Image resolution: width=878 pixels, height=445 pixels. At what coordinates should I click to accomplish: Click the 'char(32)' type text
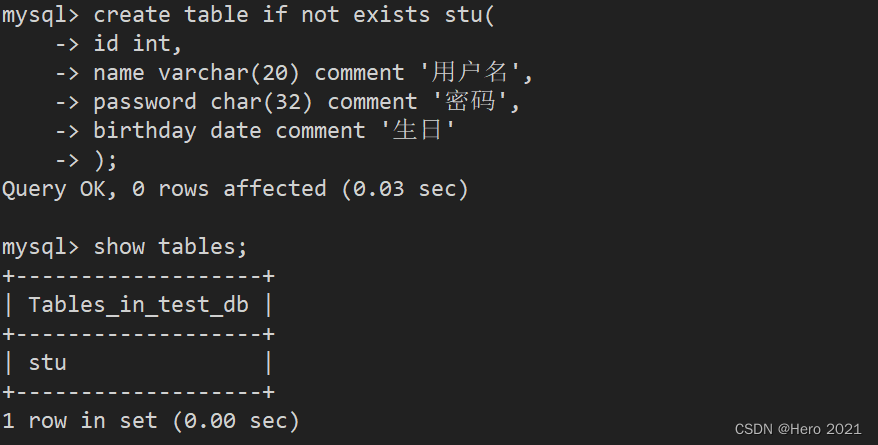click(261, 102)
